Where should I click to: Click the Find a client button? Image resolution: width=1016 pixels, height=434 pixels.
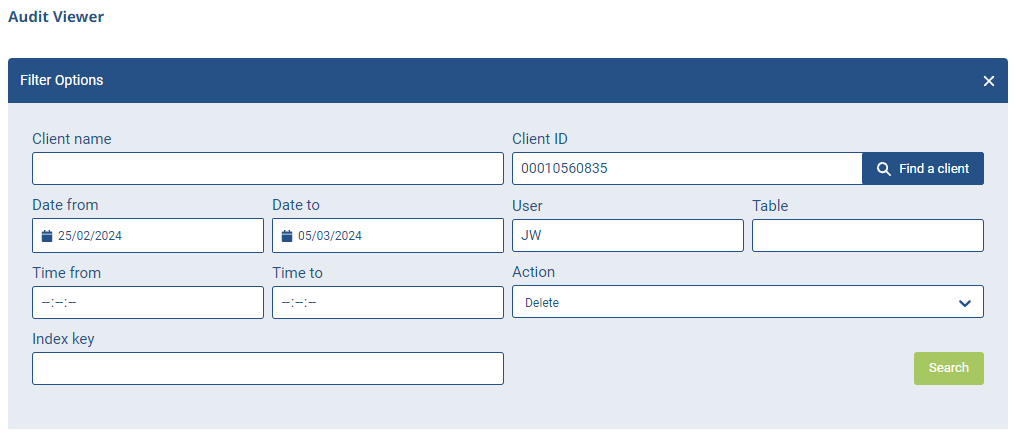click(923, 168)
